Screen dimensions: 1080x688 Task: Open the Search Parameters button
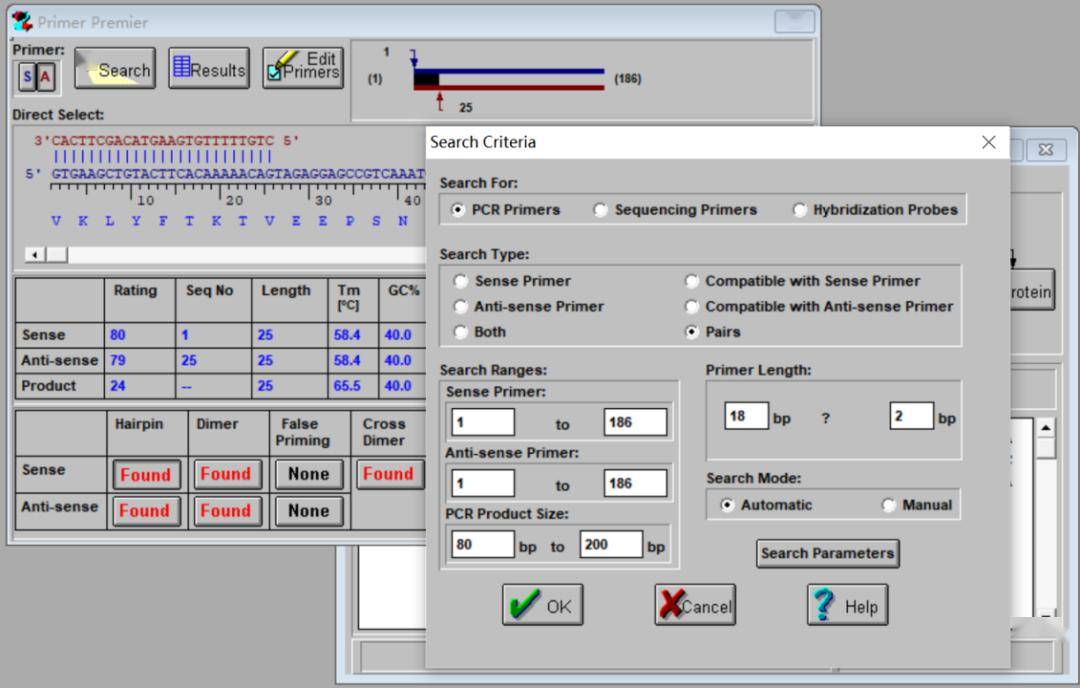click(x=827, y=553)
